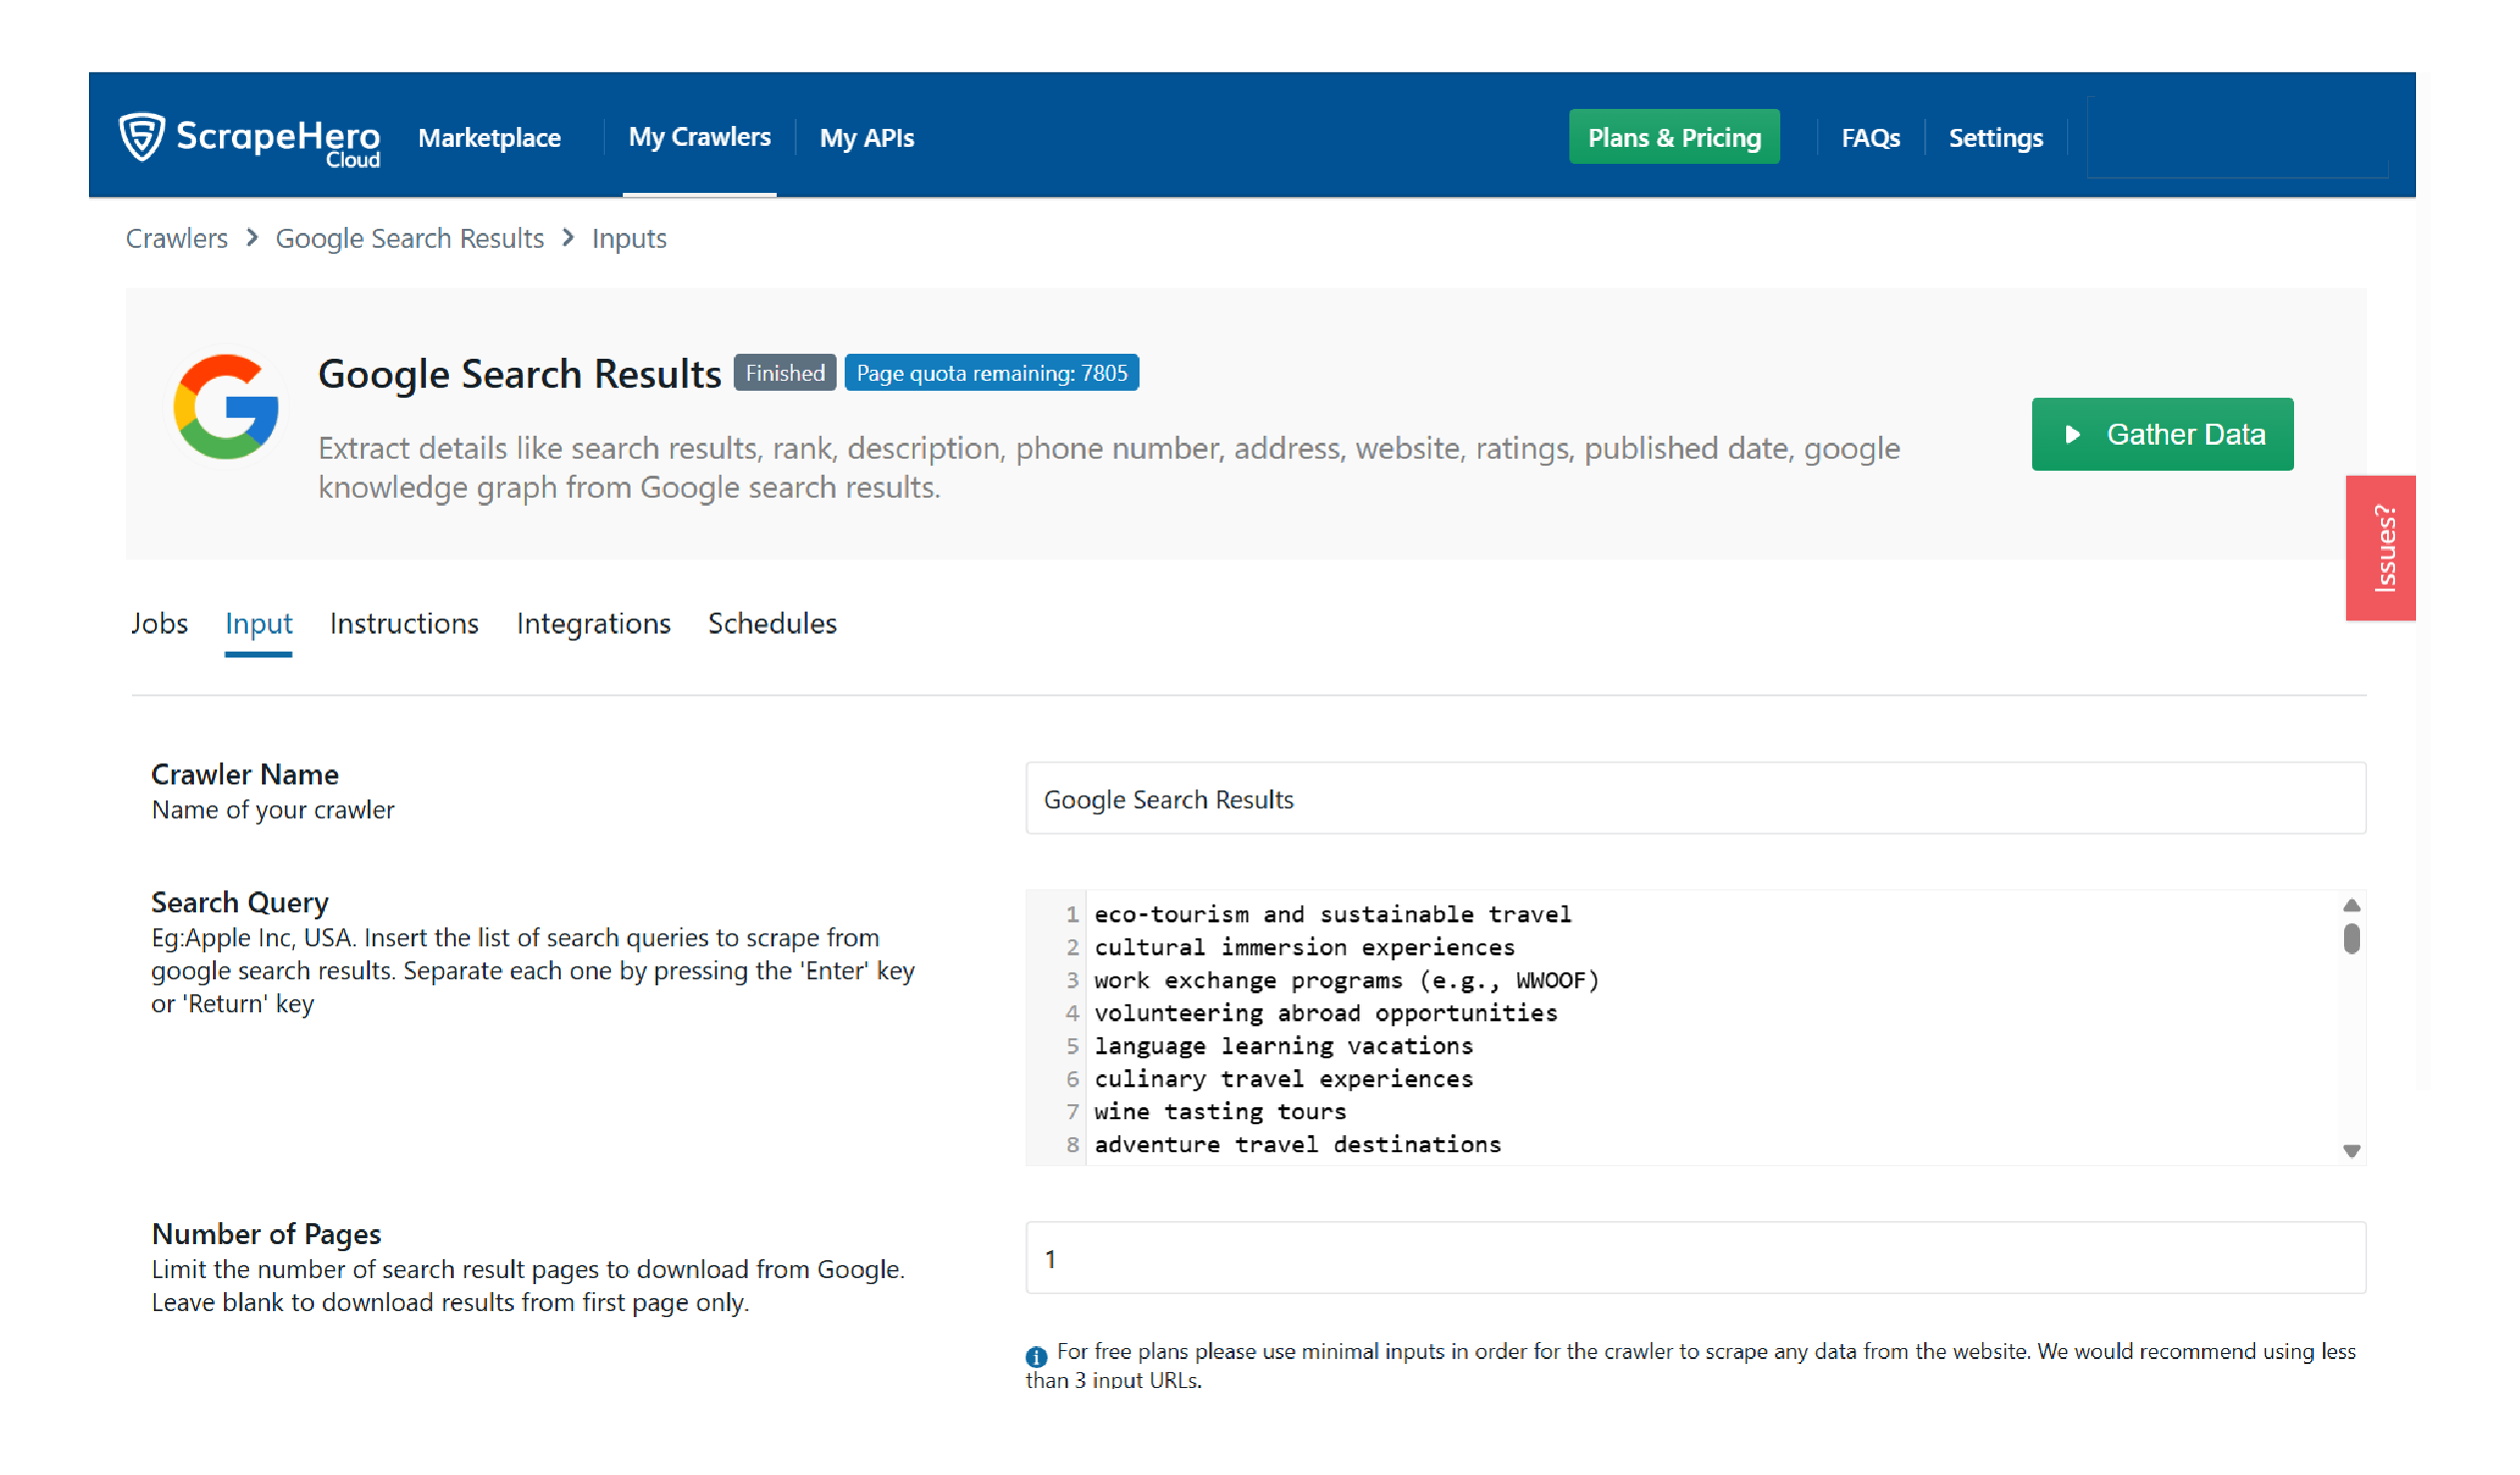
Task: Click line number 1 in the editor gutter
Action: point(1071,914)
